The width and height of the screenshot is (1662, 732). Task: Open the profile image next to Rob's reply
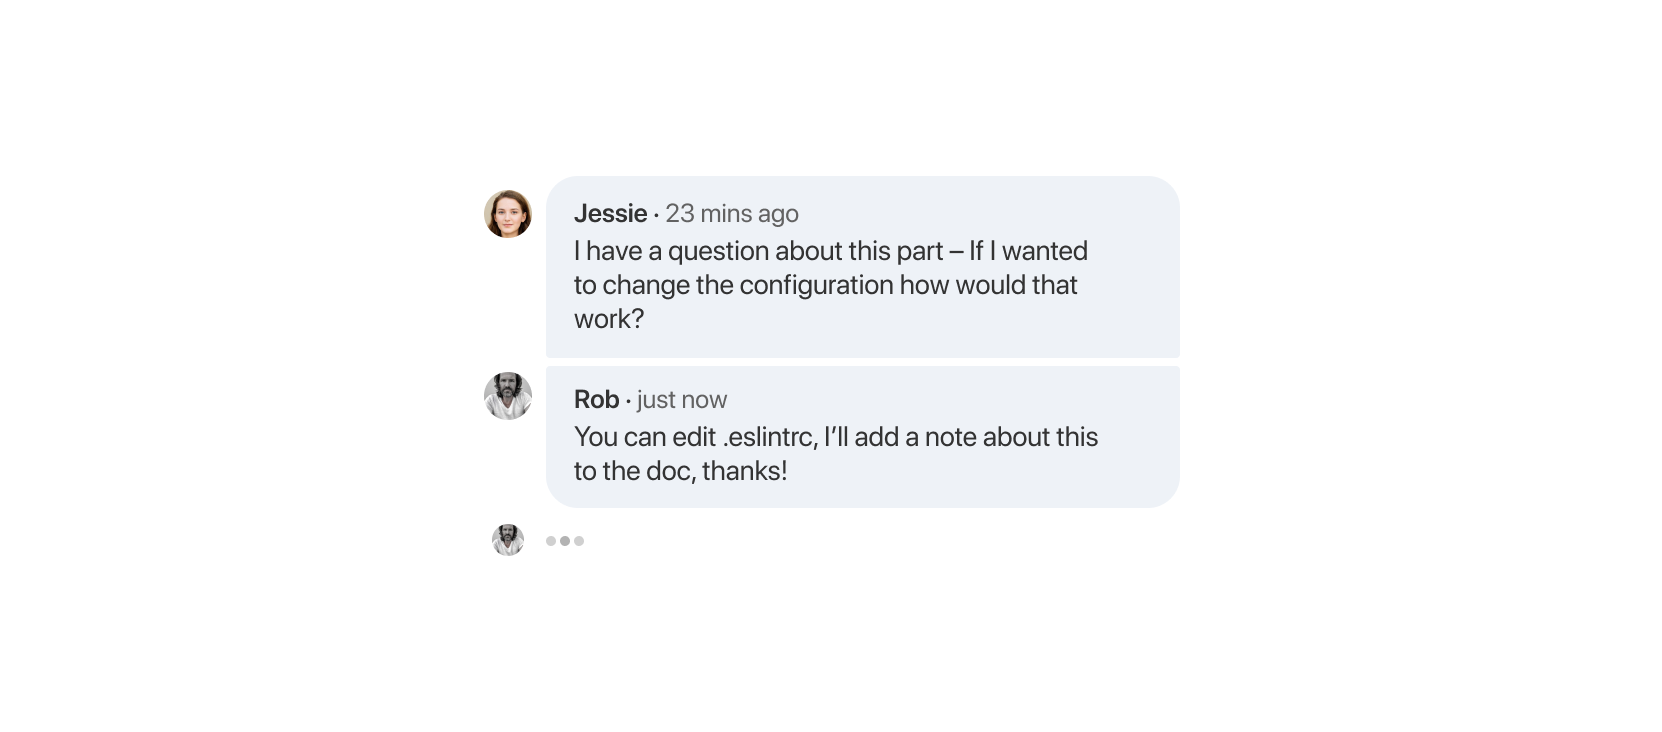pos(508,397)
